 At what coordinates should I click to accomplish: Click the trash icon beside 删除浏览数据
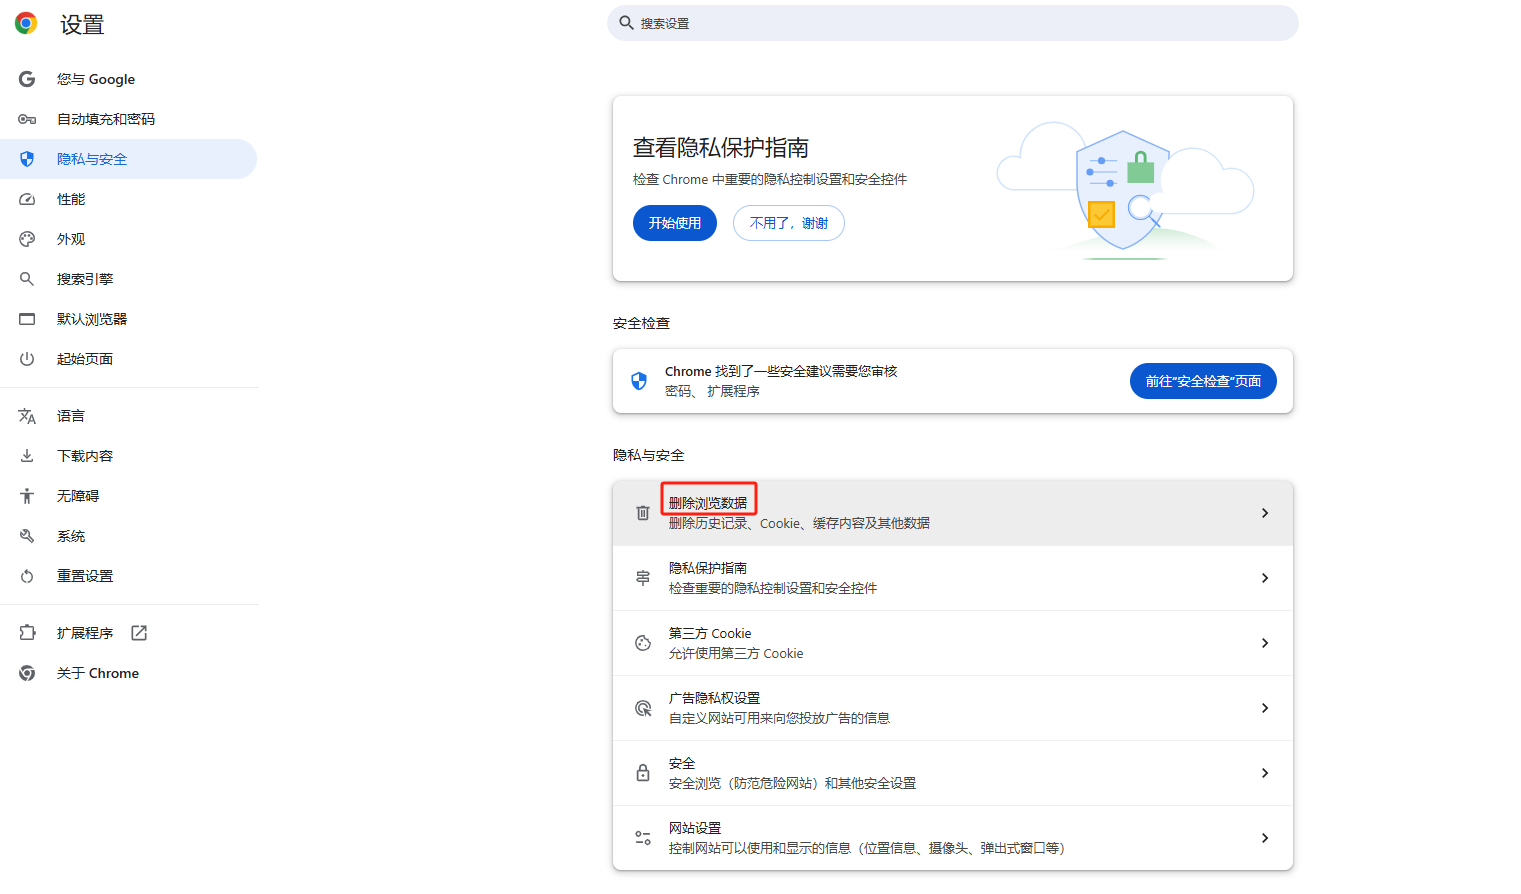pos(643,513)
